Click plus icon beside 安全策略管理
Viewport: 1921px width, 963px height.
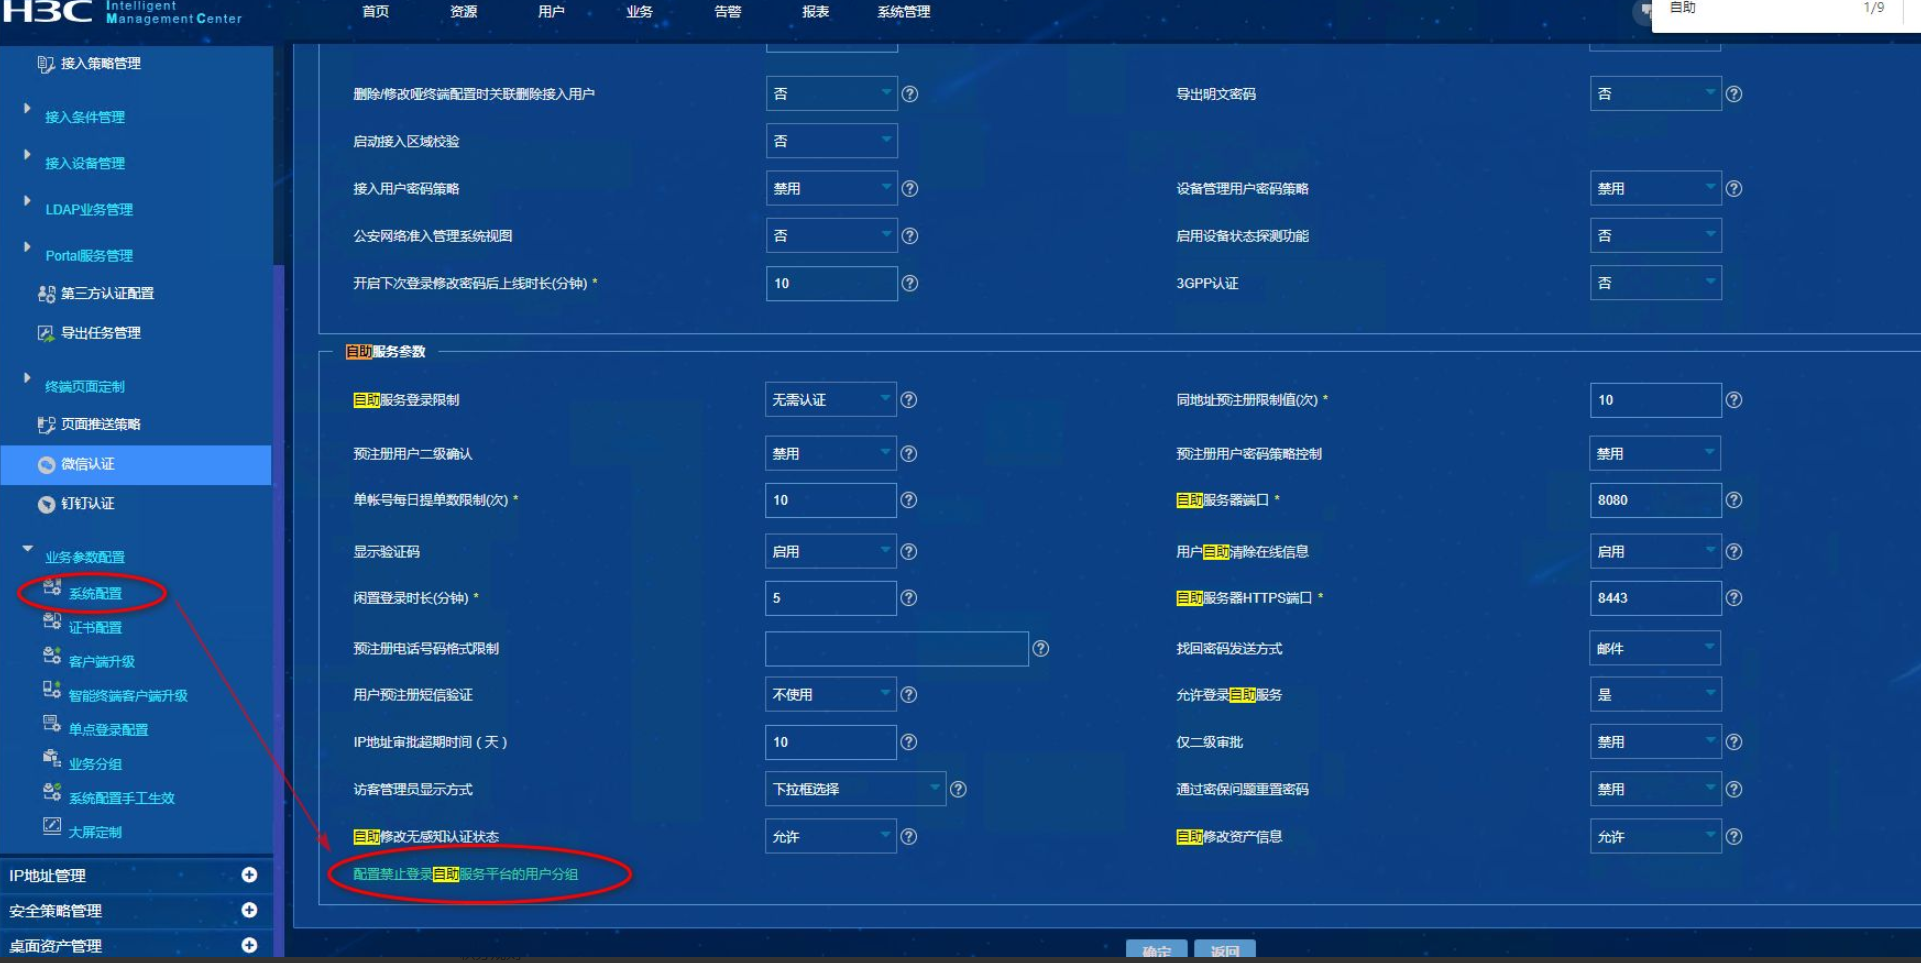[249, 910]
